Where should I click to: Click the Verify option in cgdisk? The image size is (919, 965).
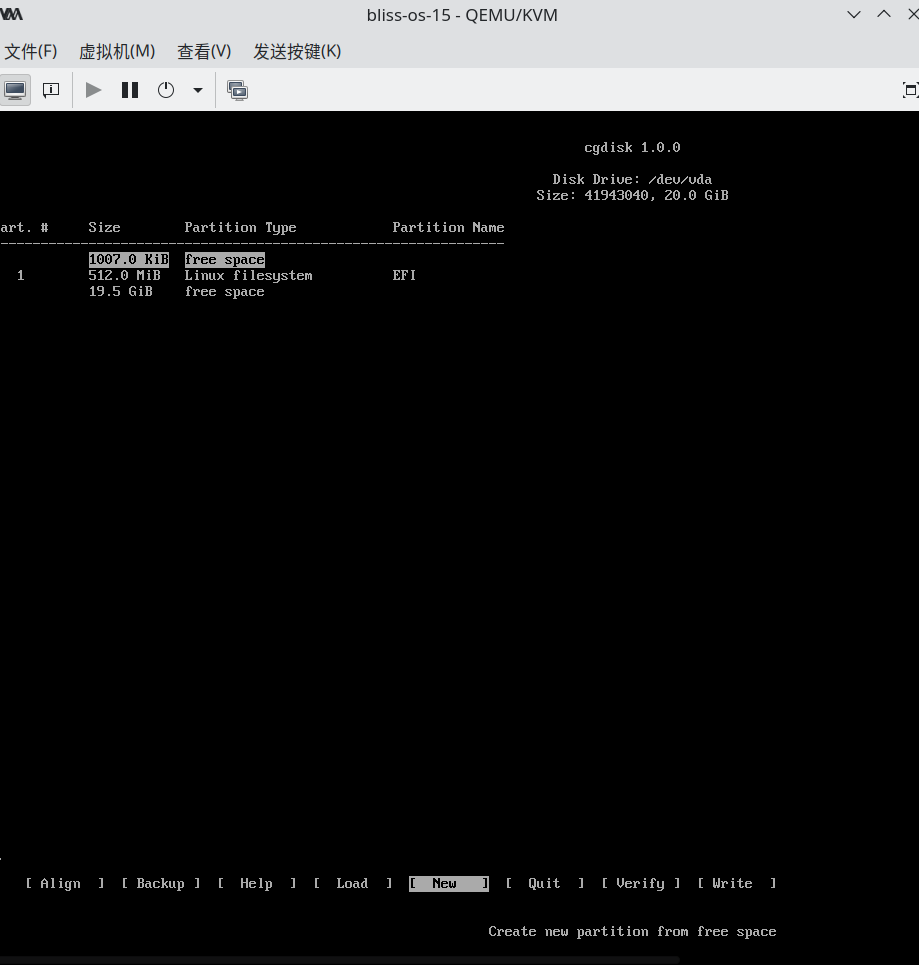(640, 883)
